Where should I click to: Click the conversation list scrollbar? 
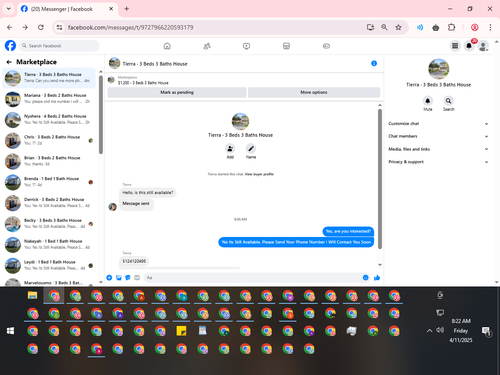(101, 115)
